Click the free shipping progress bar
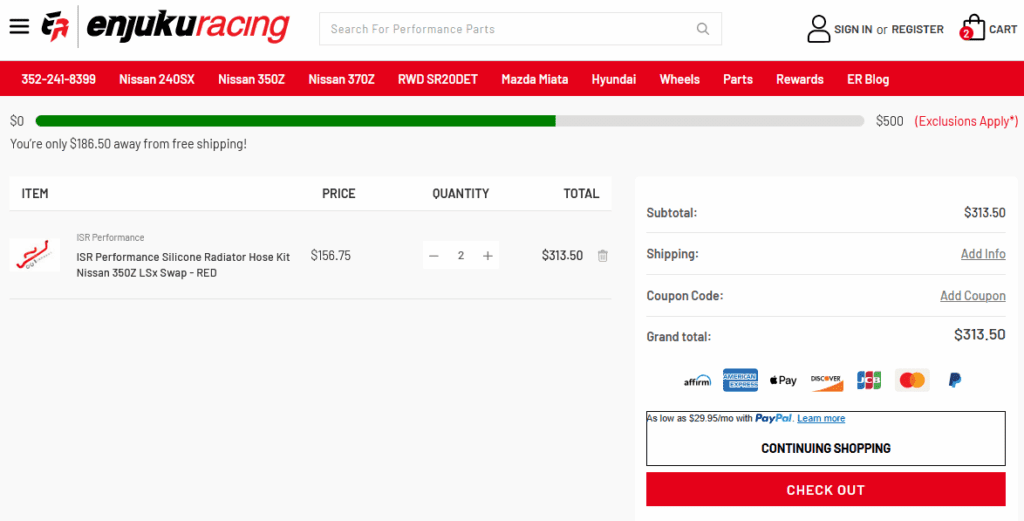This screenshot has width=1024, height=521. tap(450, 121)
